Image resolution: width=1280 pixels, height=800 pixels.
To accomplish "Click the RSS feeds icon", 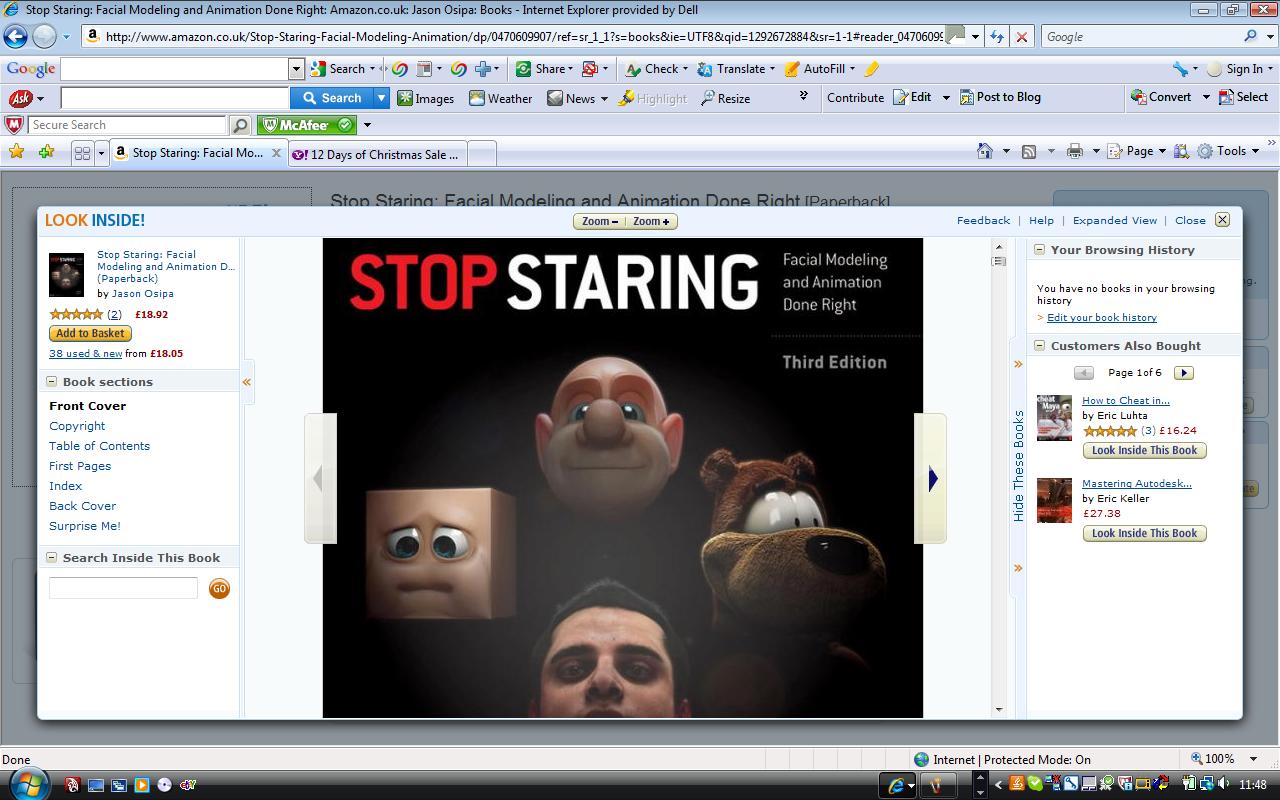I will pyautogui.click(x=1028, y=151).
